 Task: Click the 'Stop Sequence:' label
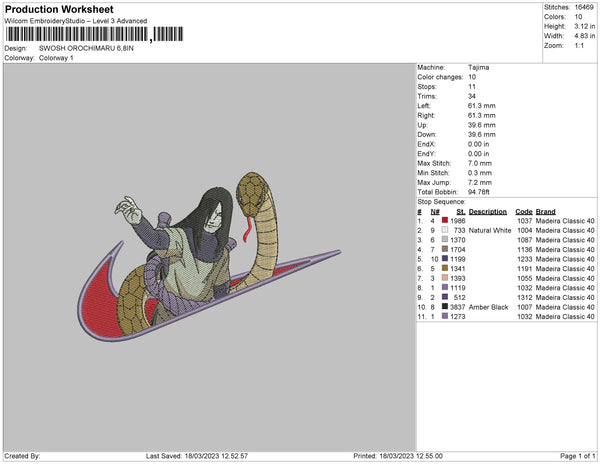pyautogui.click(x=442, y=202)
